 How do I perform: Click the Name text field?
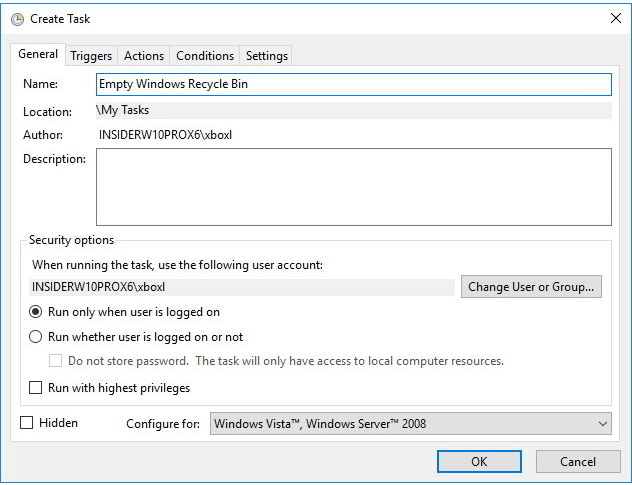(x=353, y=85)
